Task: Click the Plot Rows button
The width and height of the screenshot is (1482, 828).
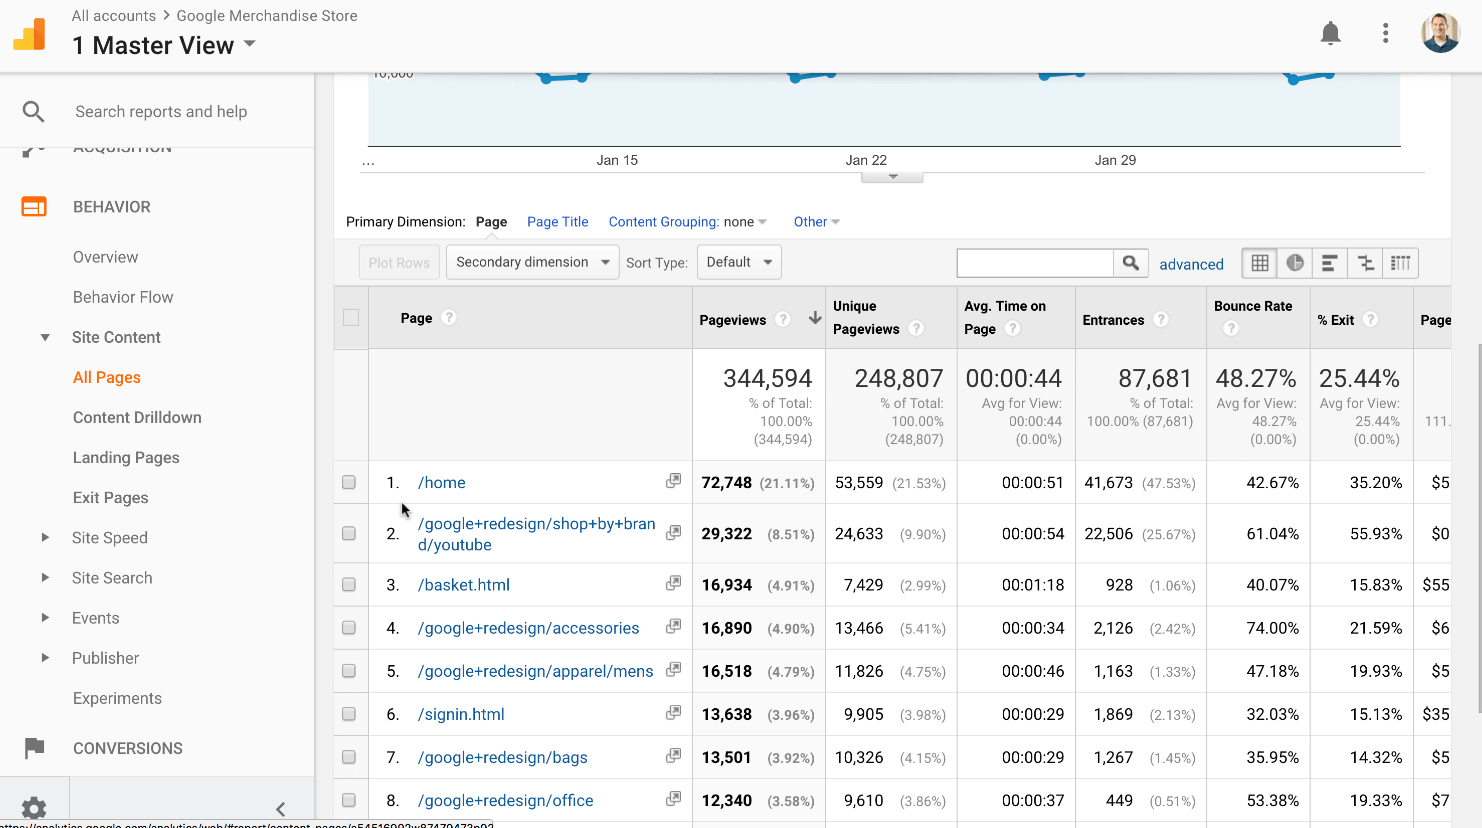Action: pos(399,262)
